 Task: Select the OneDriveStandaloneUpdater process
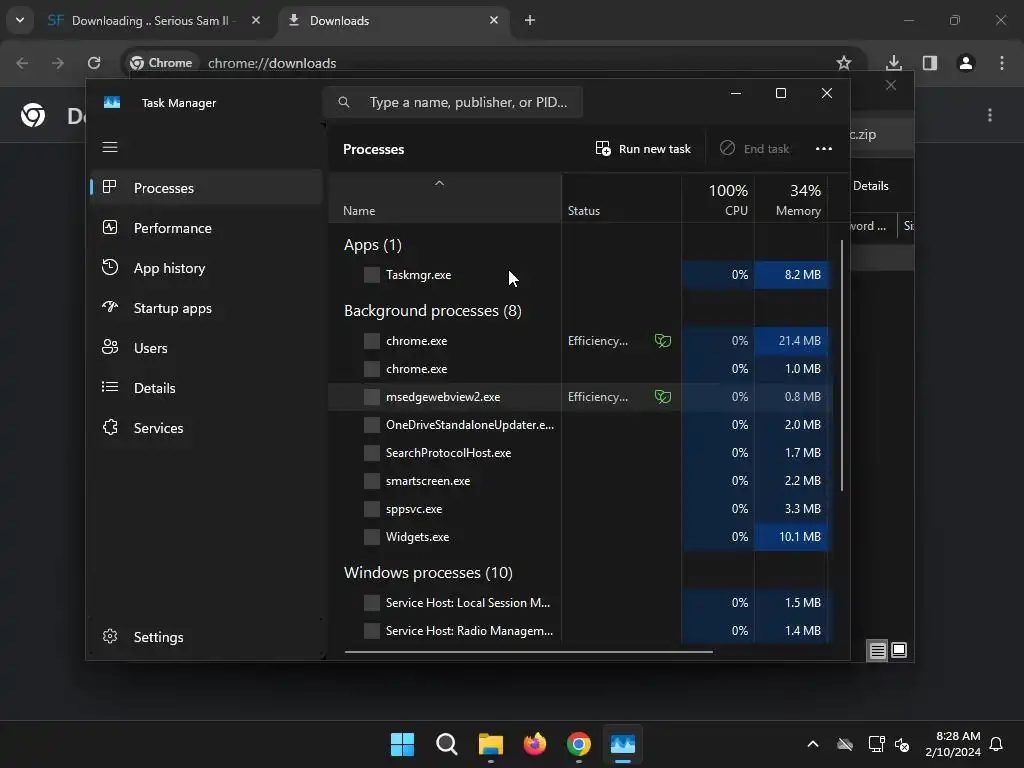click(579, 425)
